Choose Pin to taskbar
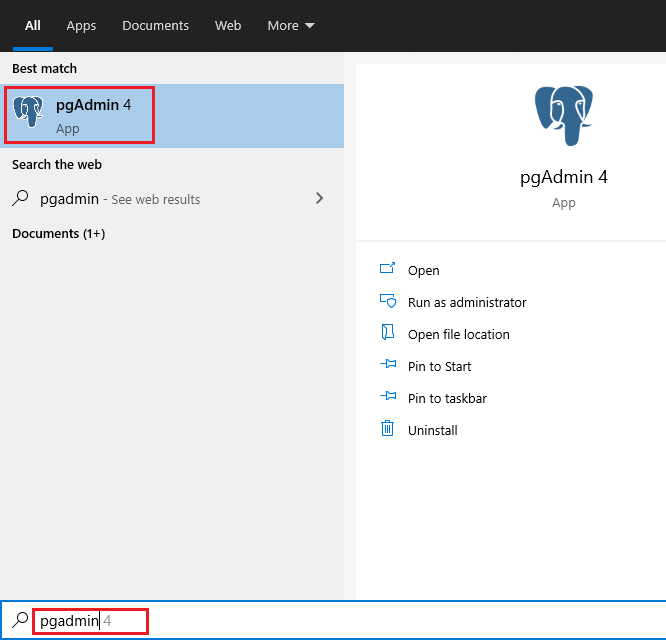This screenshot has height=640, width=666. point(447,398)
